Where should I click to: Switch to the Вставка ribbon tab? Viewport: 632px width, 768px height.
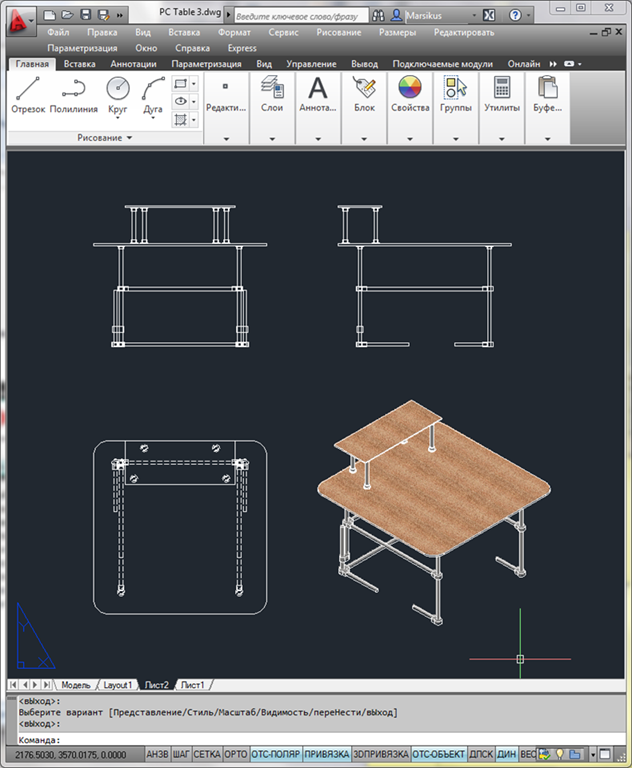click(x=79, y=64)
